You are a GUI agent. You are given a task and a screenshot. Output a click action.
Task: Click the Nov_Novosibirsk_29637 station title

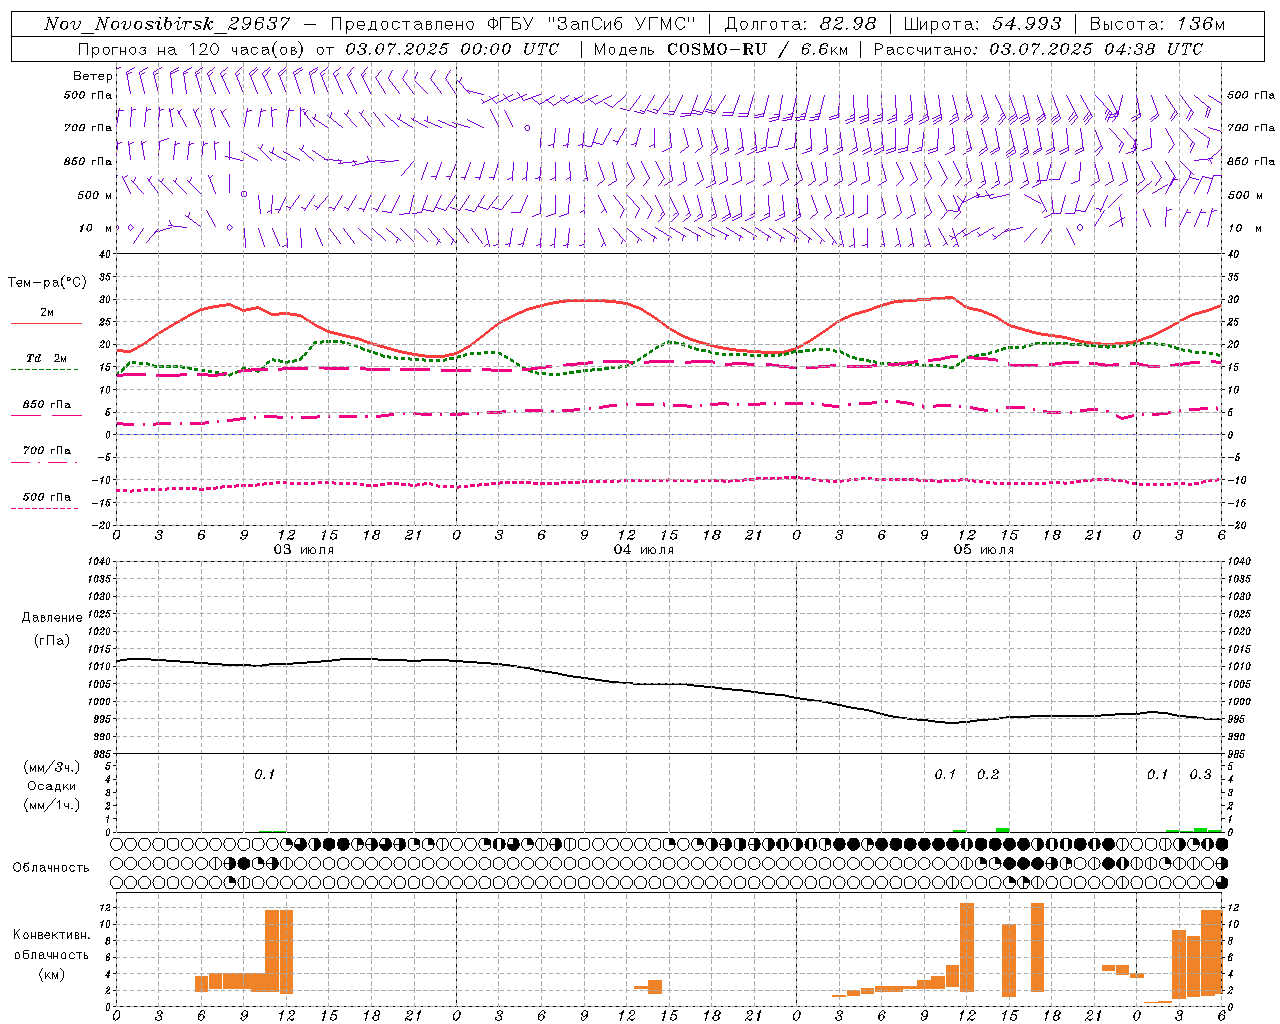167,24
